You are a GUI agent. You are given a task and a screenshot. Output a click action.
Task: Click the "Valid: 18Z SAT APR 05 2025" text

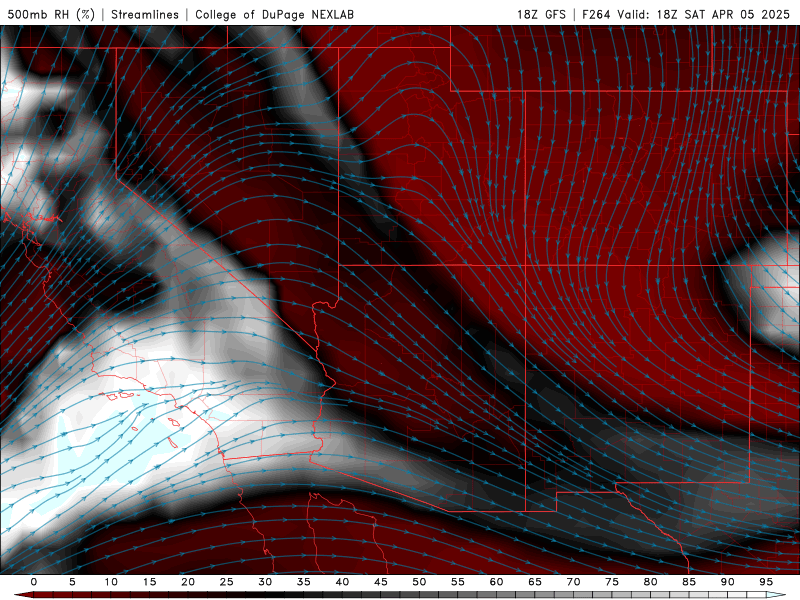(704, 14)
